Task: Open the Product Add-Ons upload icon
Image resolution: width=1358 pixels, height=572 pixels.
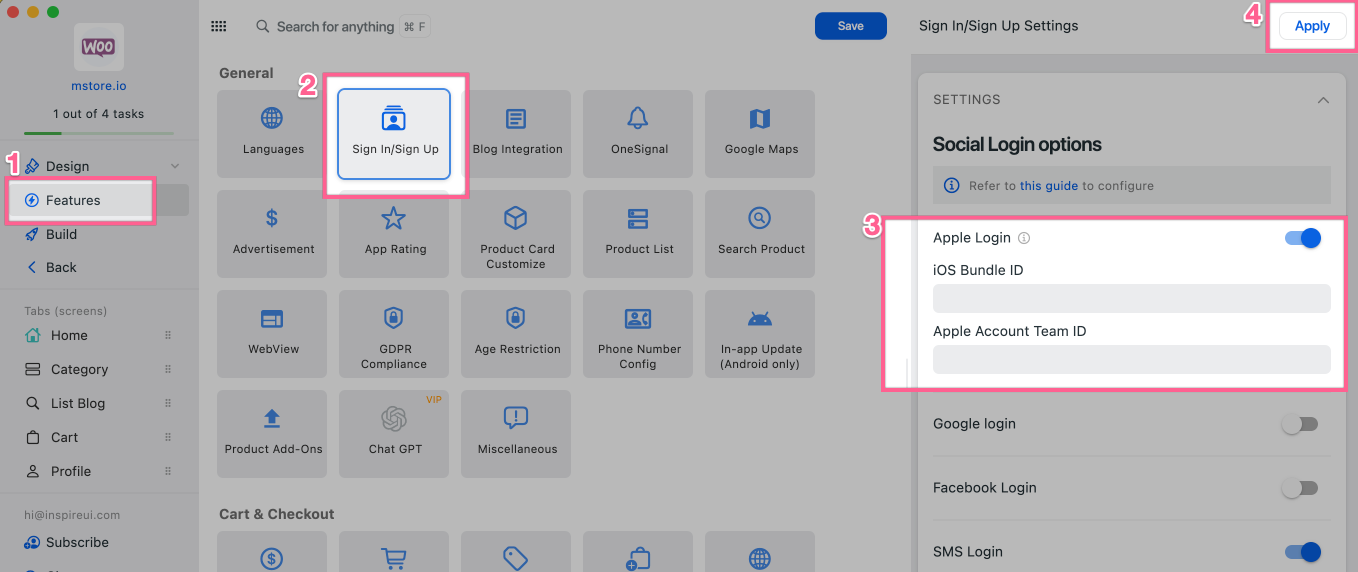Action: (272, 418)
